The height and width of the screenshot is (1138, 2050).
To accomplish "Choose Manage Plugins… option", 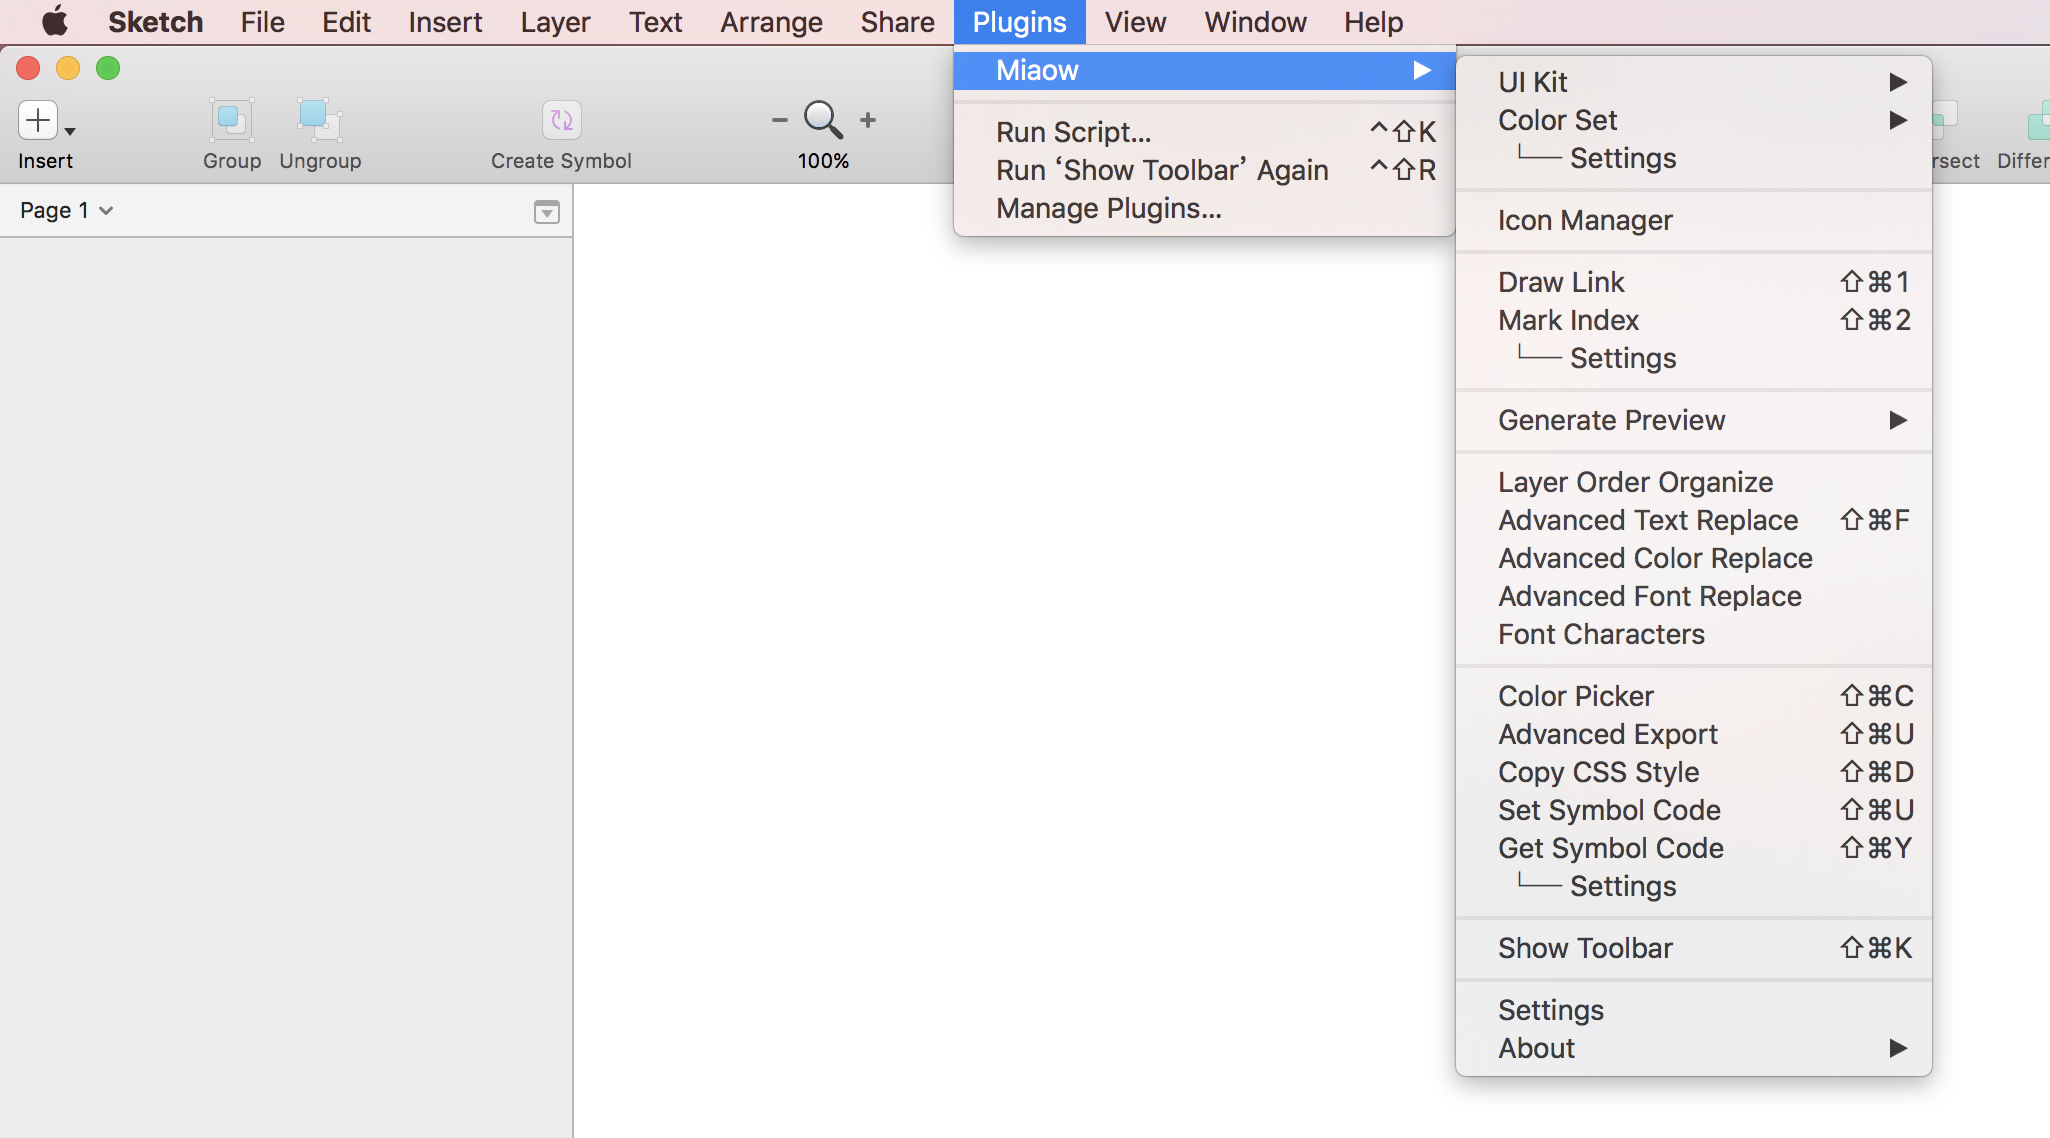I will [x=1108, y=208].
